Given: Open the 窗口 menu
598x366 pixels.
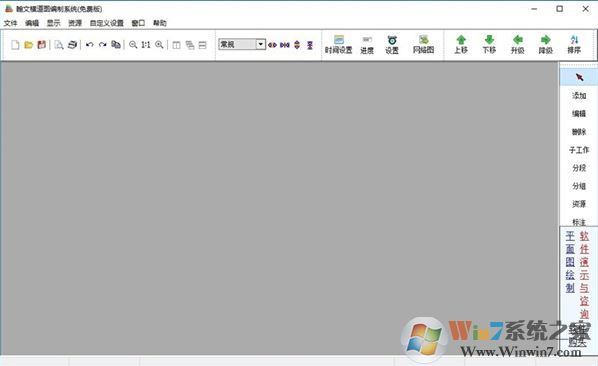Looking at the screenshot, I should pyautogui.click(x=138, y=23).
